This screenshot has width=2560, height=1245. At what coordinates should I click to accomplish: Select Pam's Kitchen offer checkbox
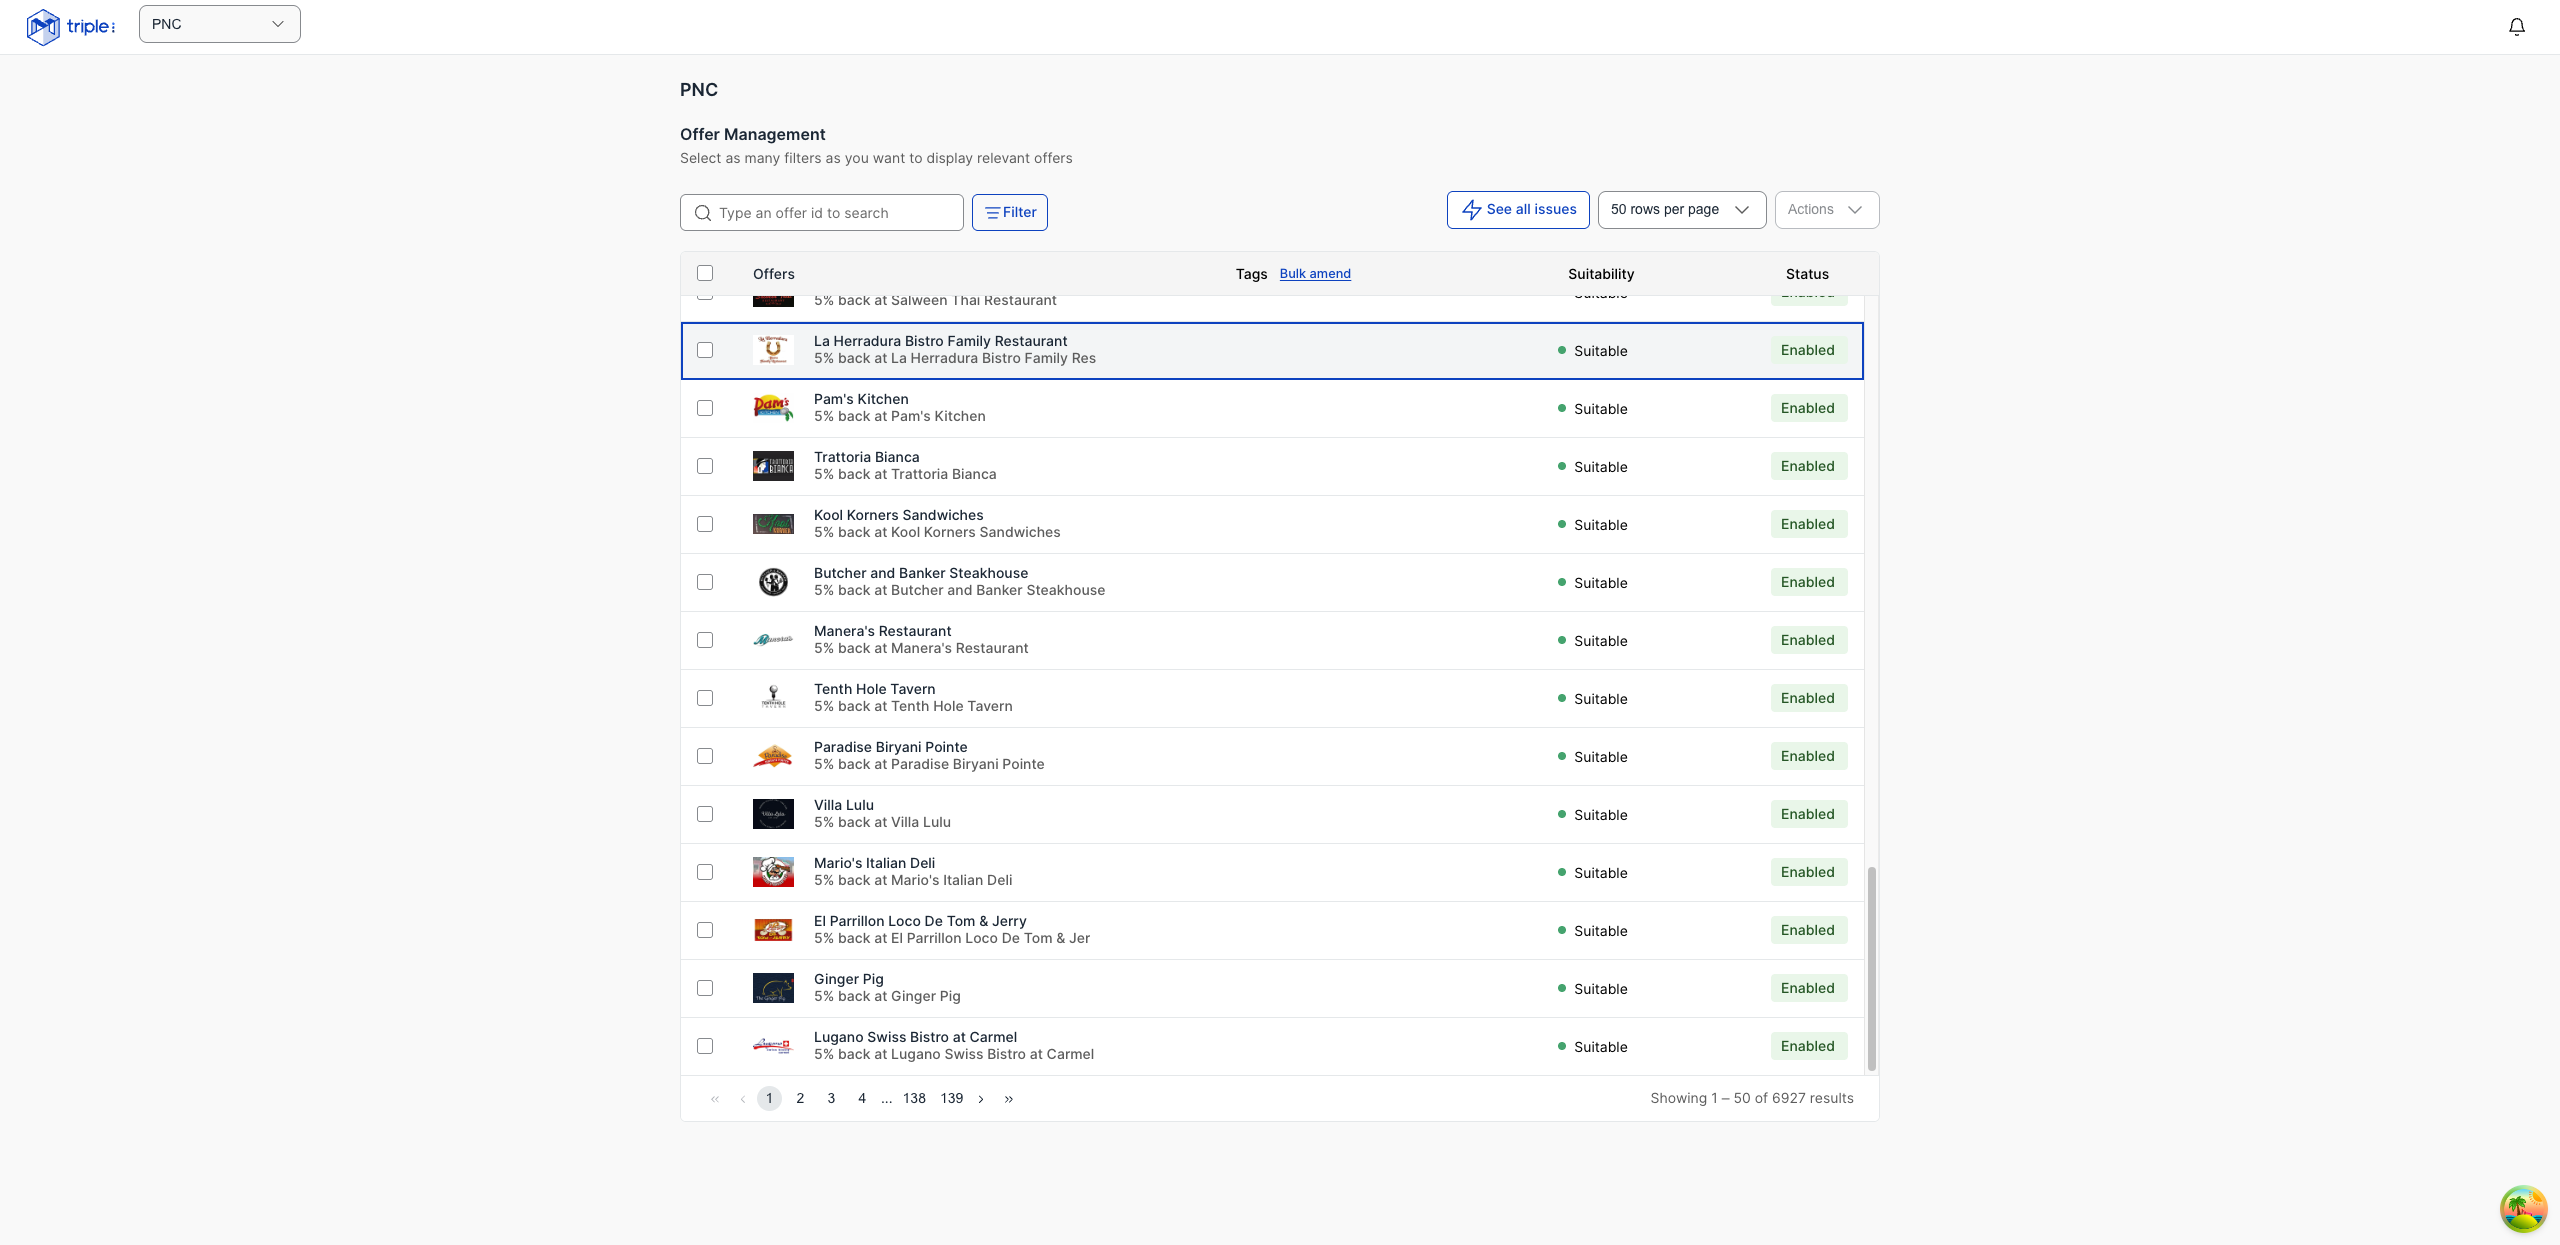click(x=705, y=408)
